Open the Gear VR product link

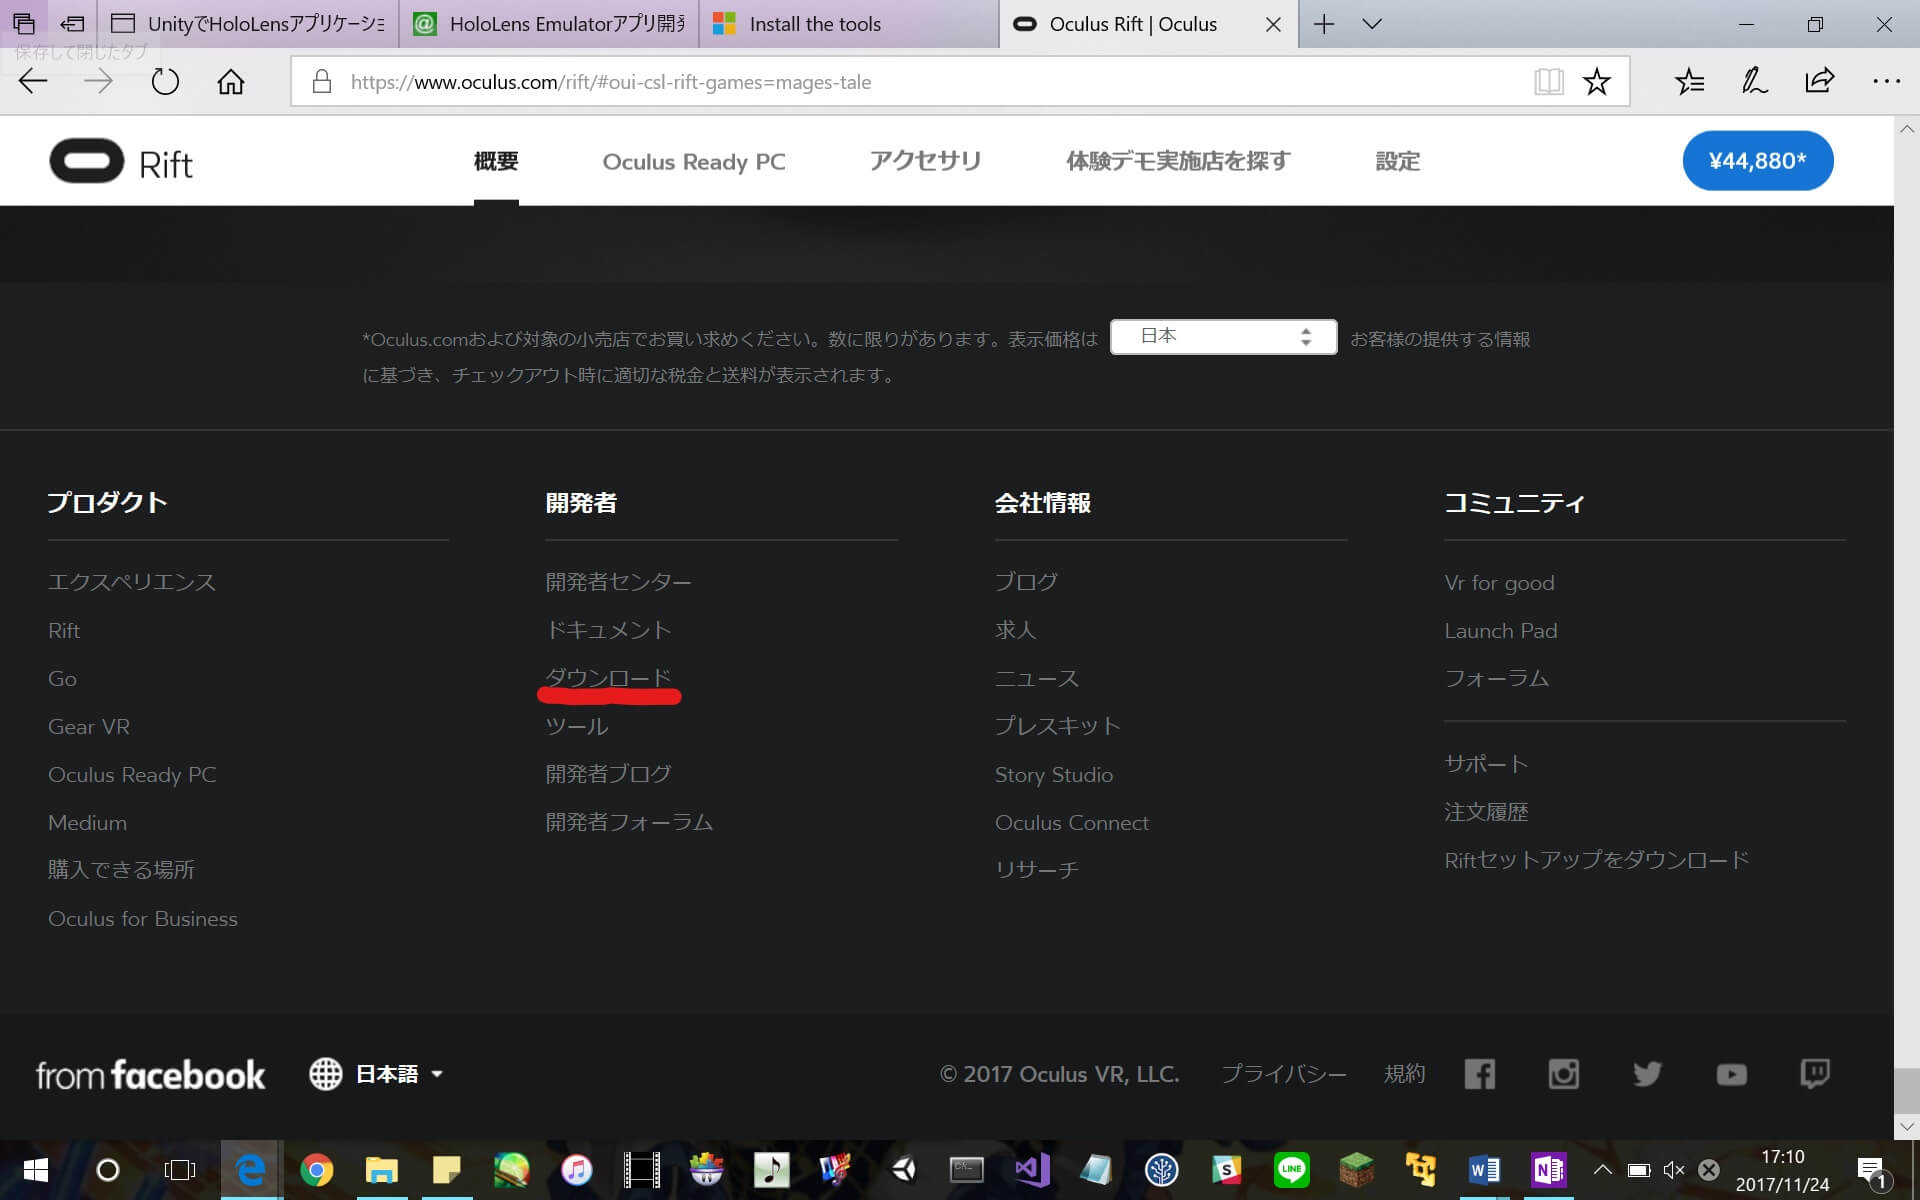tap(89, 727)
